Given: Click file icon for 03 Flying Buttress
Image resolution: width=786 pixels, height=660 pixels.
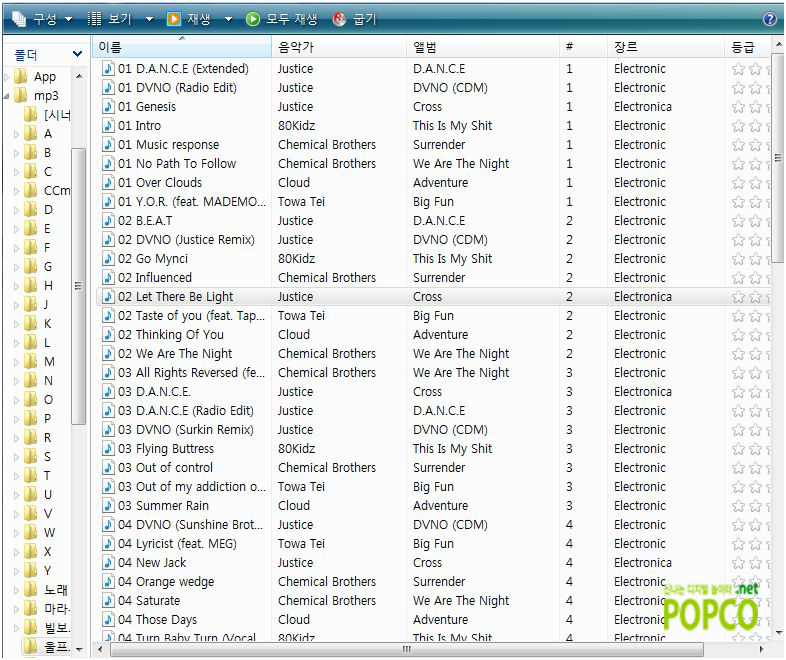Looking at the screenshot, I should pos(108,449).
